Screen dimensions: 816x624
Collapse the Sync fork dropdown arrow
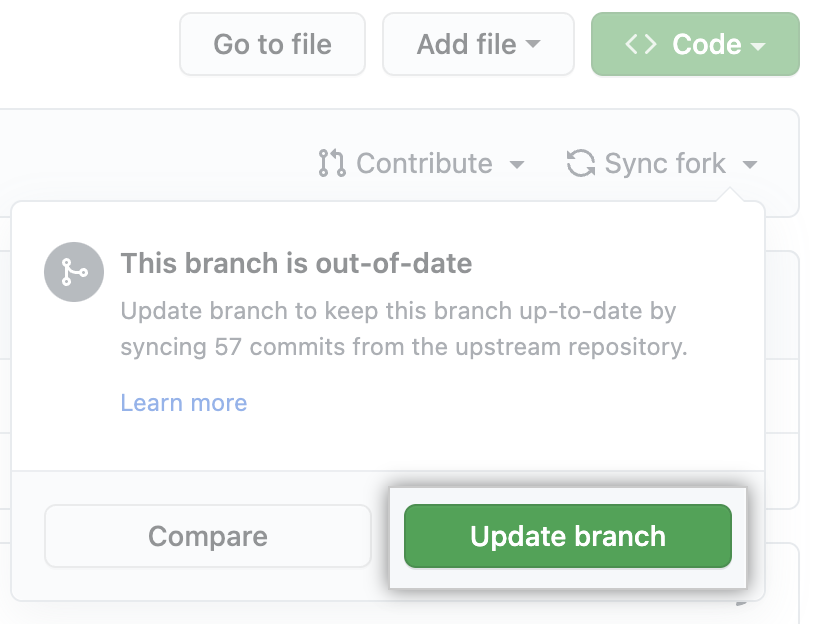pyautogui.click(x=750, y=164)
